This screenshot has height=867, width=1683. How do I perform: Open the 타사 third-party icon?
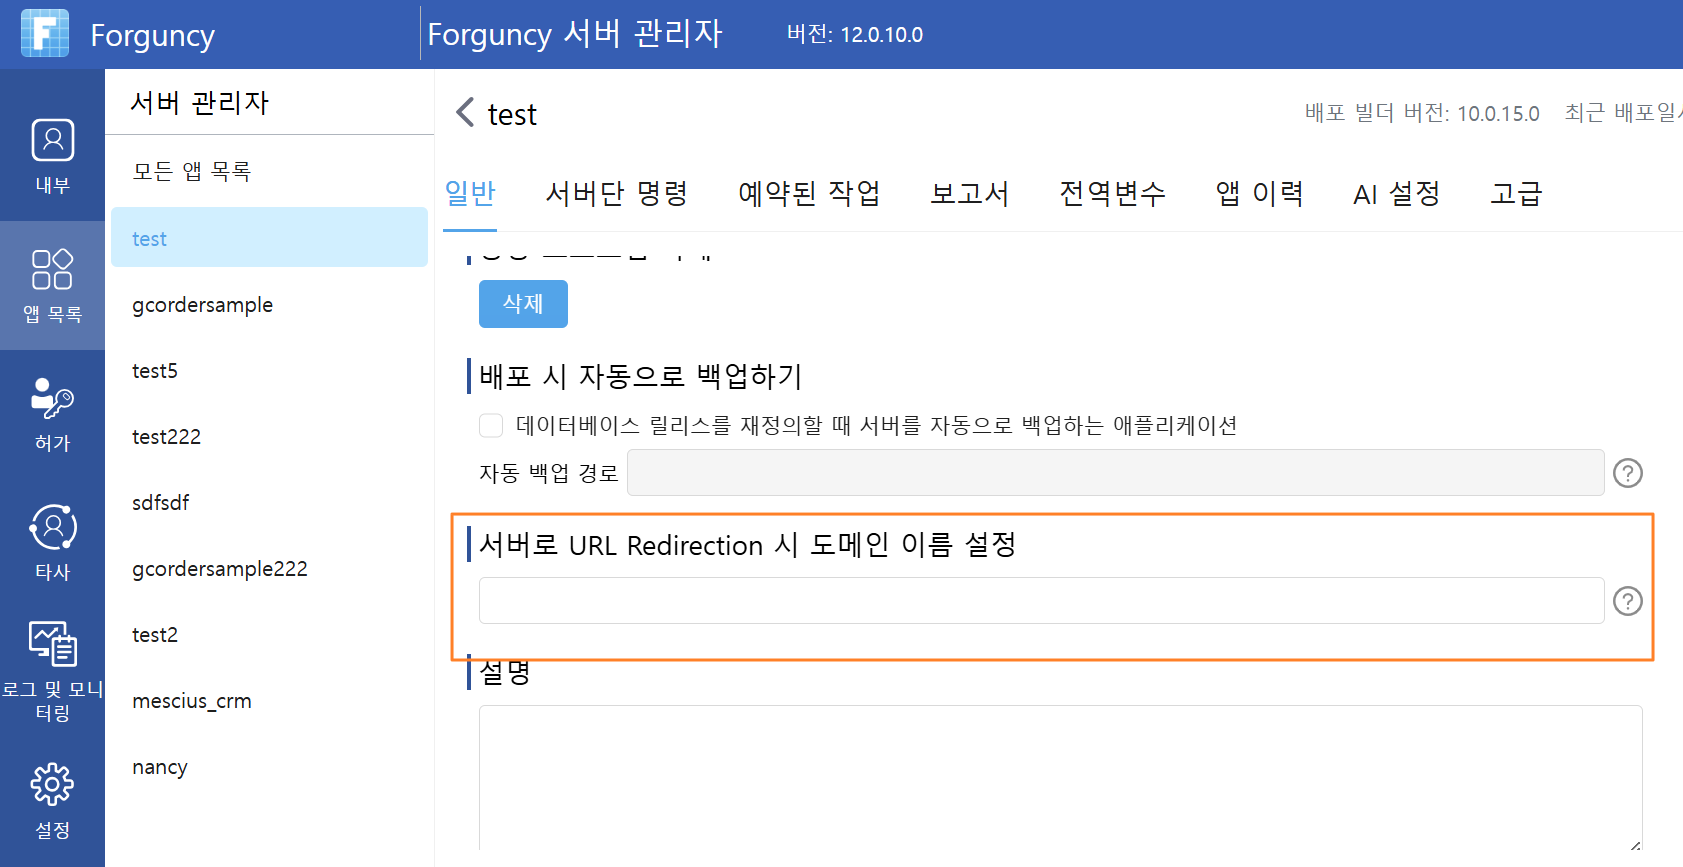[x=52, y=527]
